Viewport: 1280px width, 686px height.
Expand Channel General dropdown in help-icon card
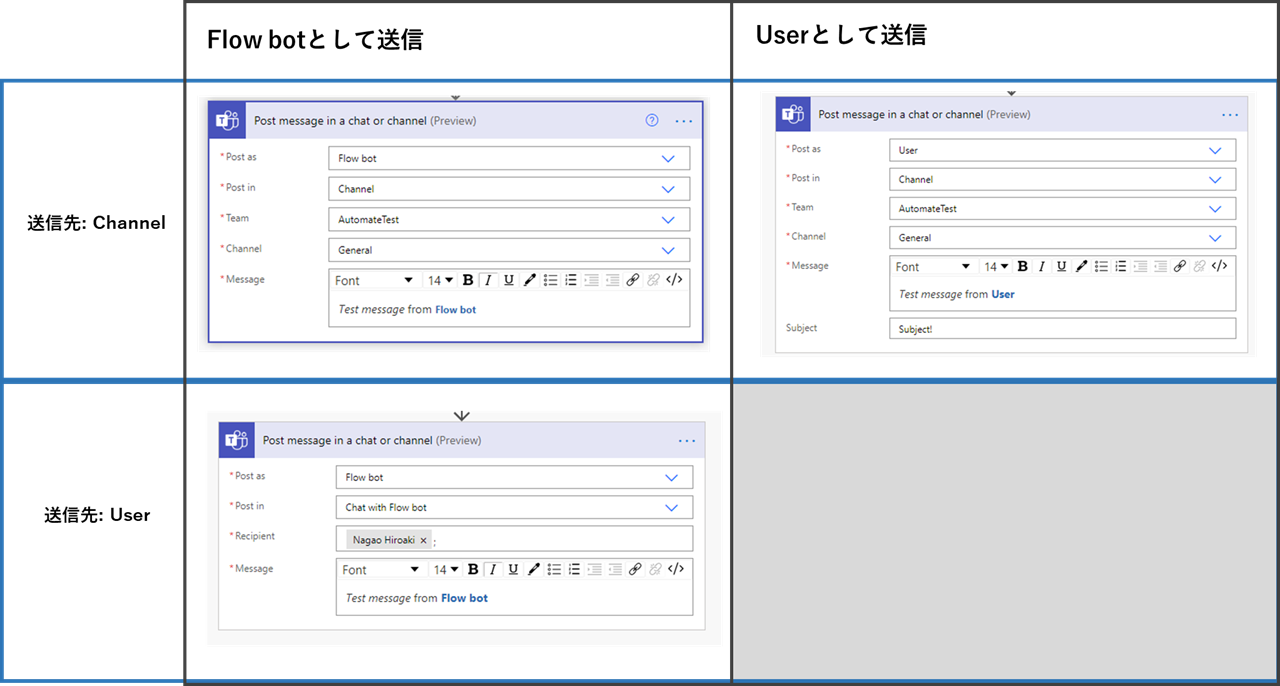coord(668,250)
